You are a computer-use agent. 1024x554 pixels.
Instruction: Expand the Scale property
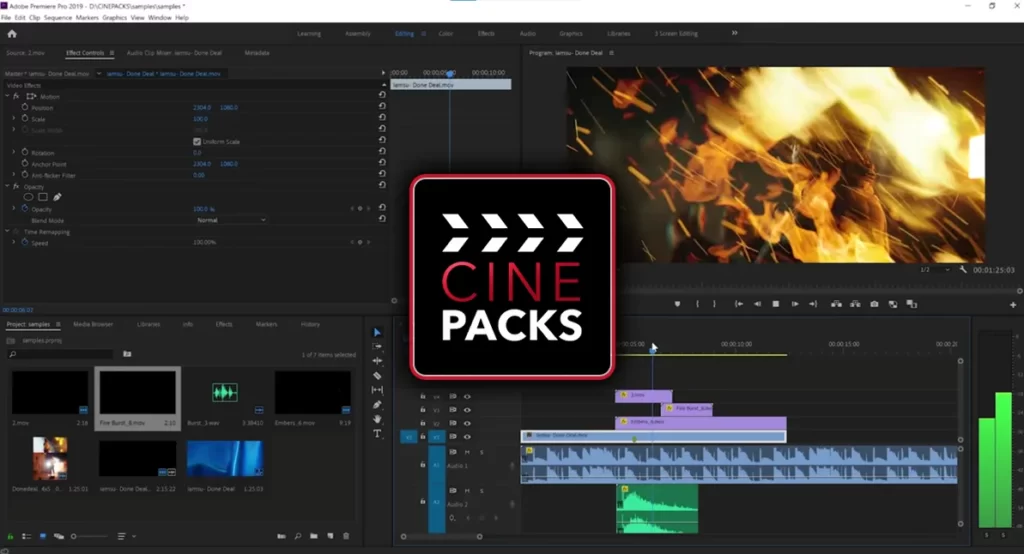coord(14,118)
